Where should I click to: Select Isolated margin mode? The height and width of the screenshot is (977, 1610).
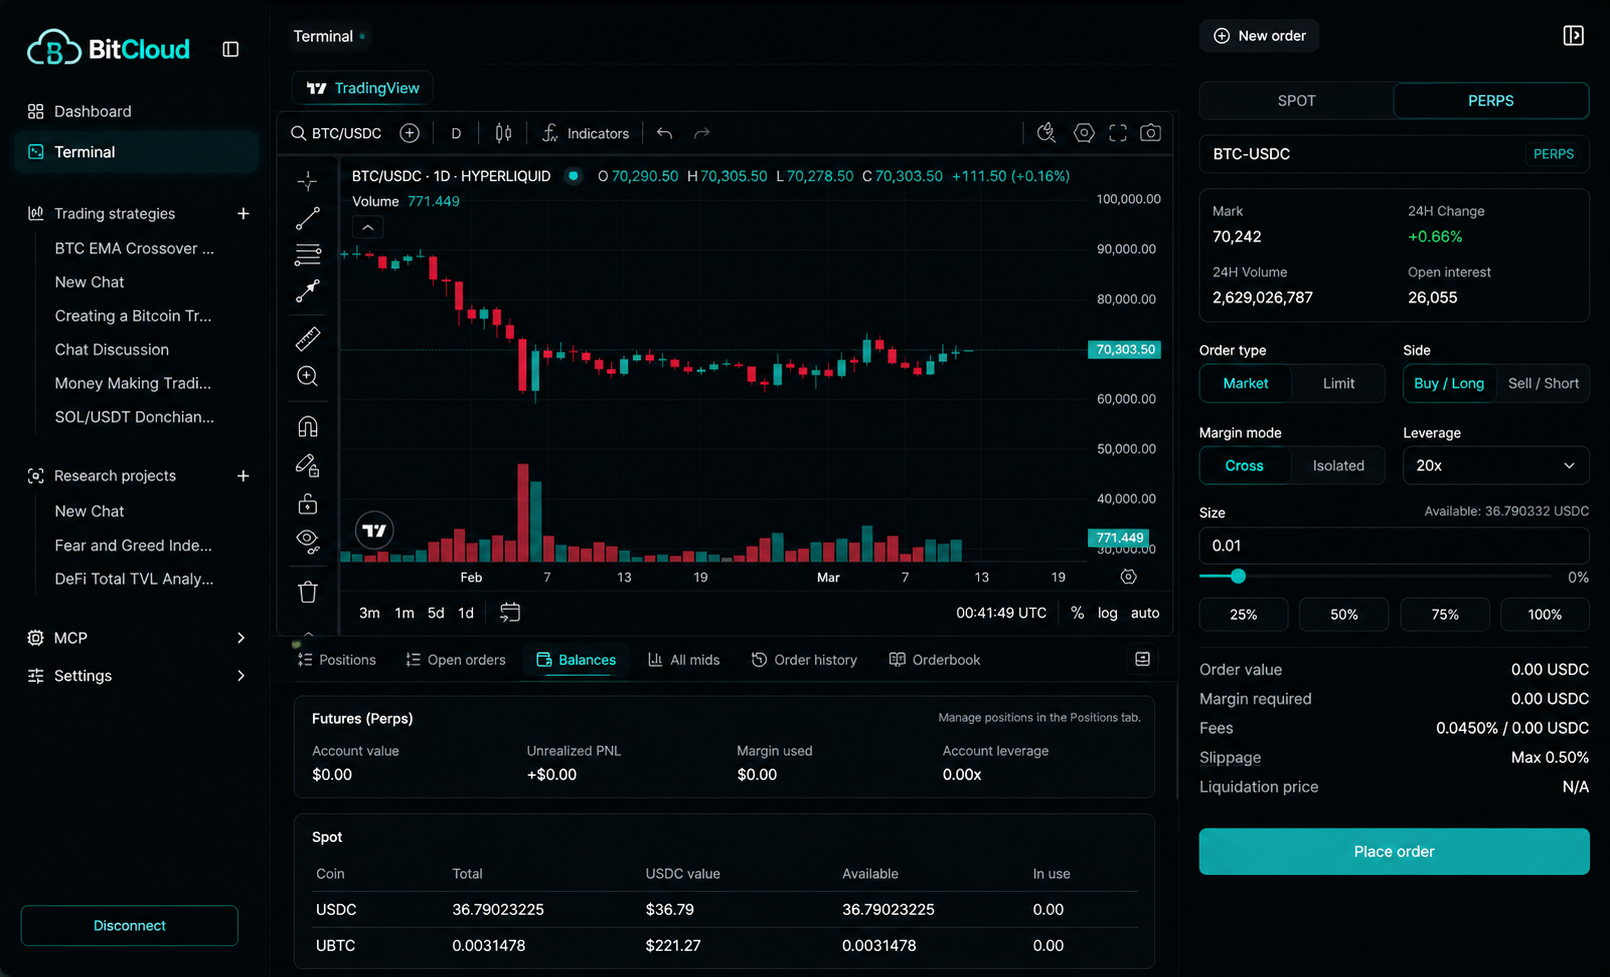(x=1338, y=465)
